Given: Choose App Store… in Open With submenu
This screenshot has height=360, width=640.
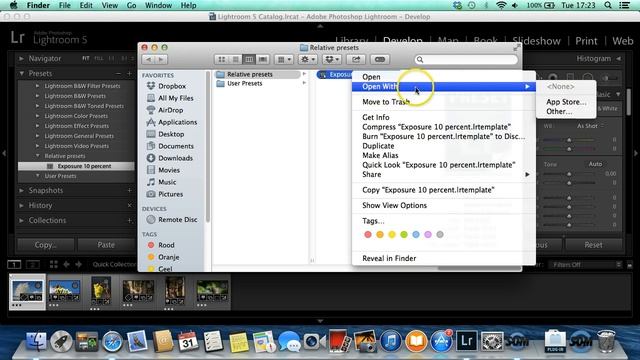Looking at the screenshot, I should click(x=566, y=102).
